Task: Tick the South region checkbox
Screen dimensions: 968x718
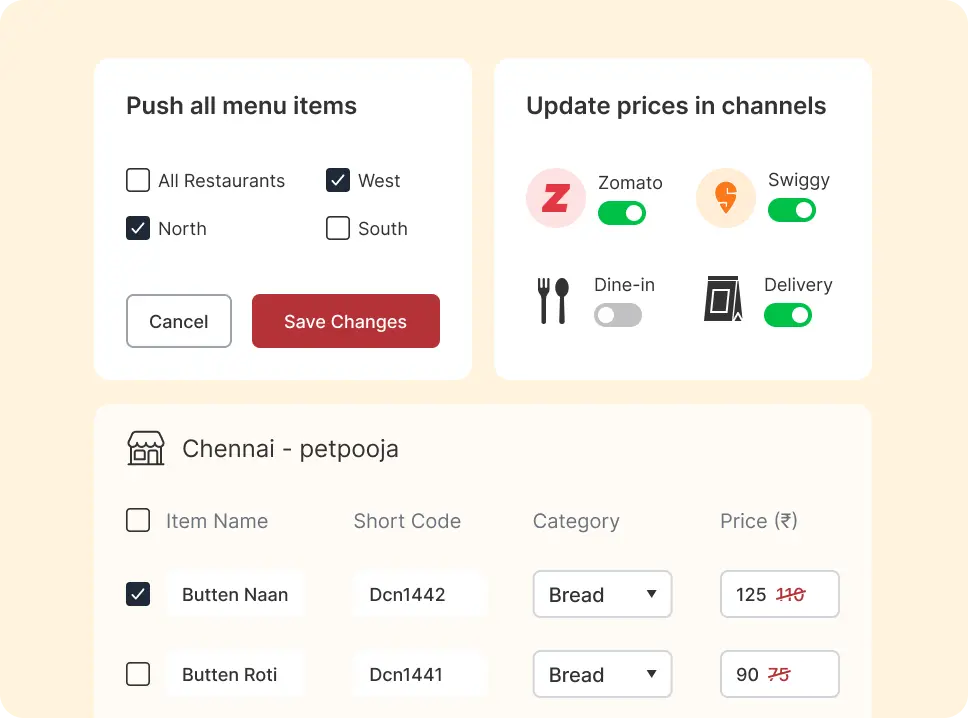Action: (x=338, y=228)
